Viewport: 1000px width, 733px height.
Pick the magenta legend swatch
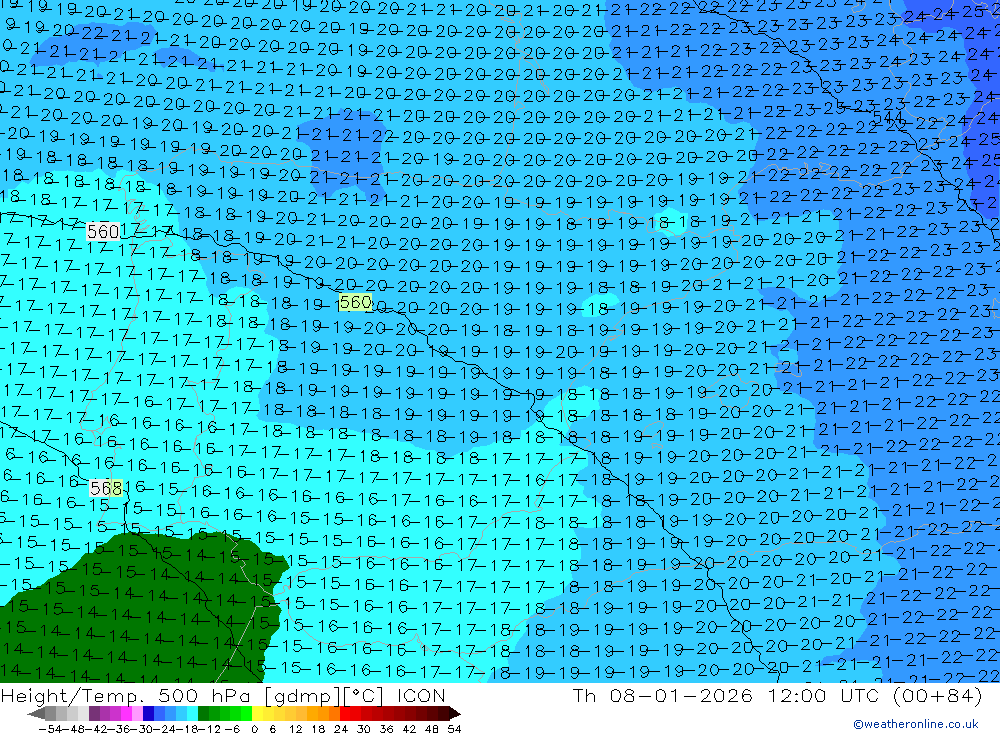click(126, 713)
